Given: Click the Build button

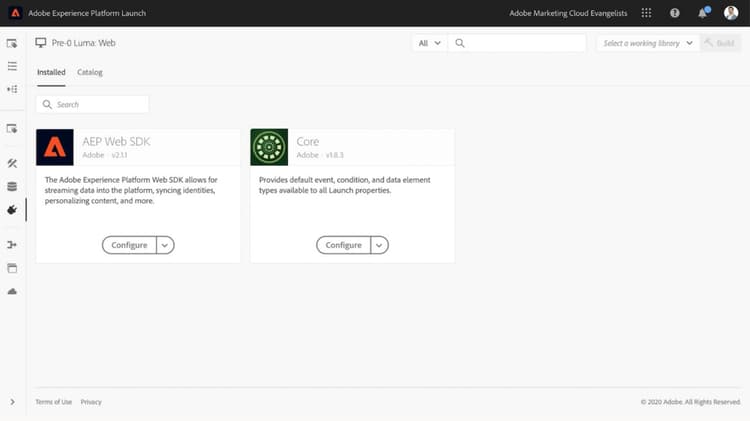Looking at the screenshot, I should click(720, 43).
